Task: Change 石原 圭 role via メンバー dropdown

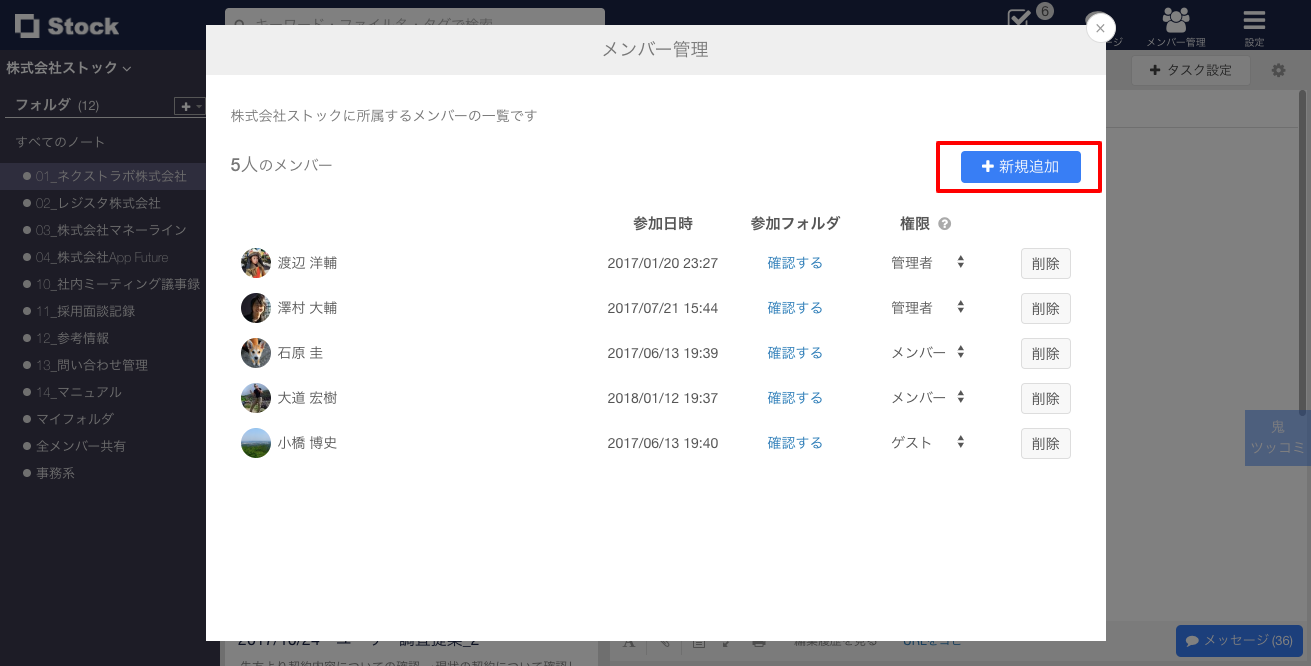Action: tap(957, 353)
